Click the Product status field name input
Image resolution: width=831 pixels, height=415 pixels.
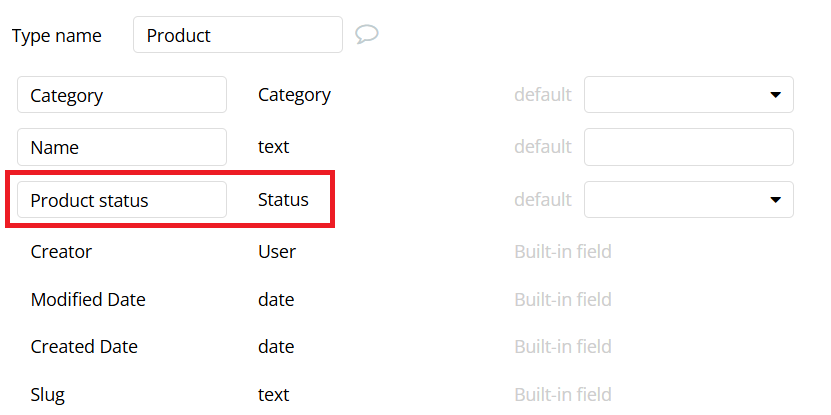pos(122,200)
